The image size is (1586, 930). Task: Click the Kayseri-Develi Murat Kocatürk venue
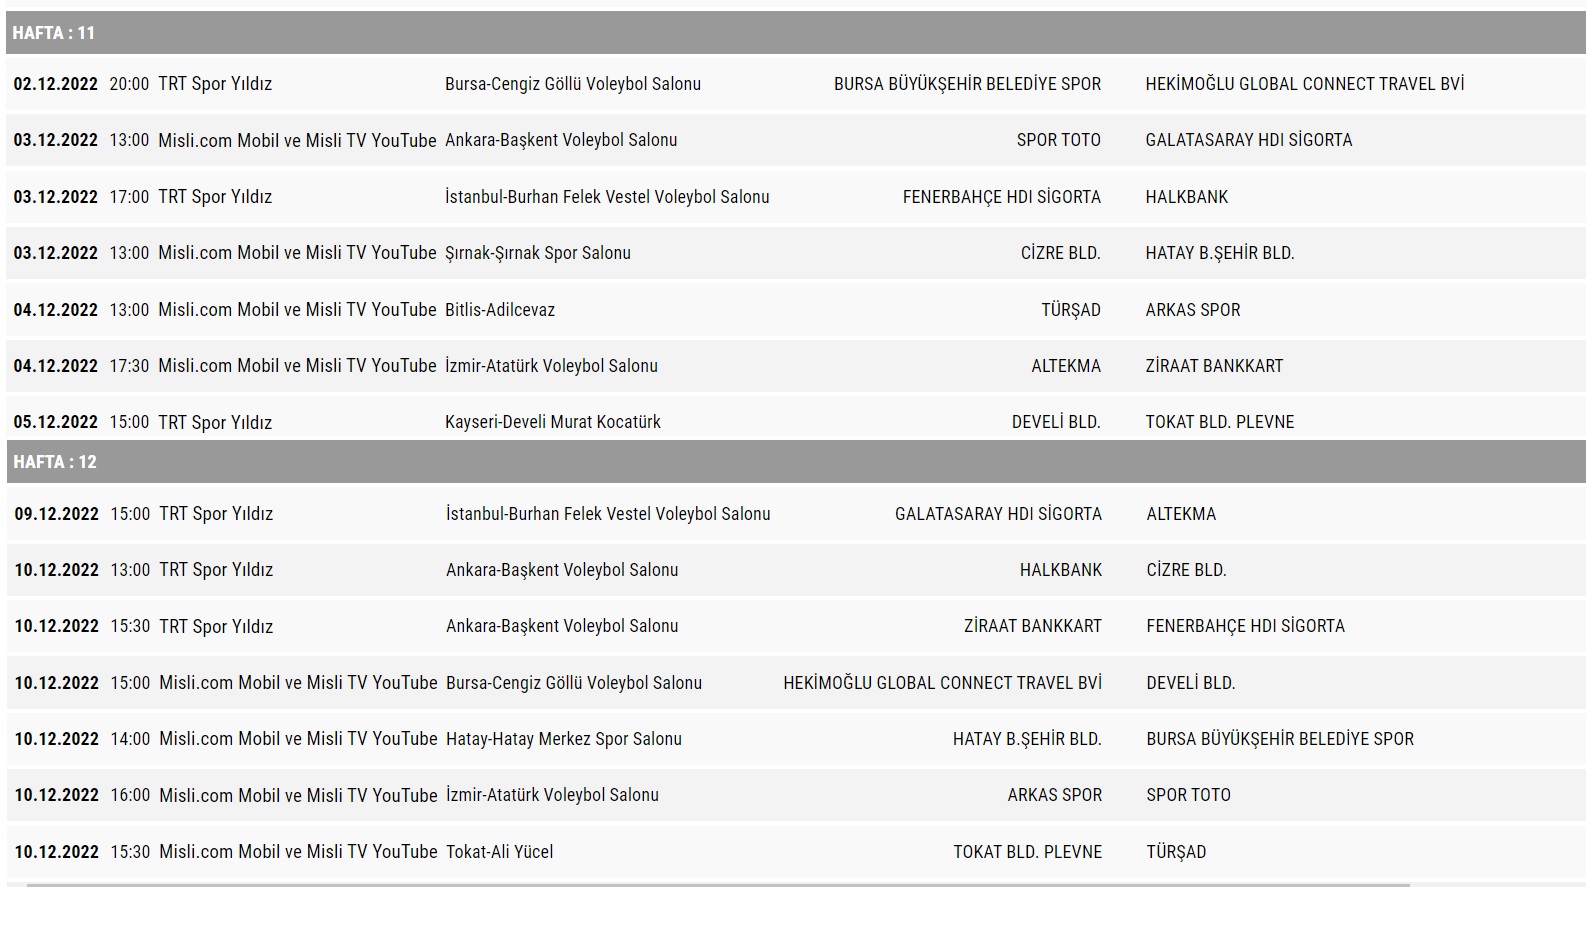pos(552,422)
